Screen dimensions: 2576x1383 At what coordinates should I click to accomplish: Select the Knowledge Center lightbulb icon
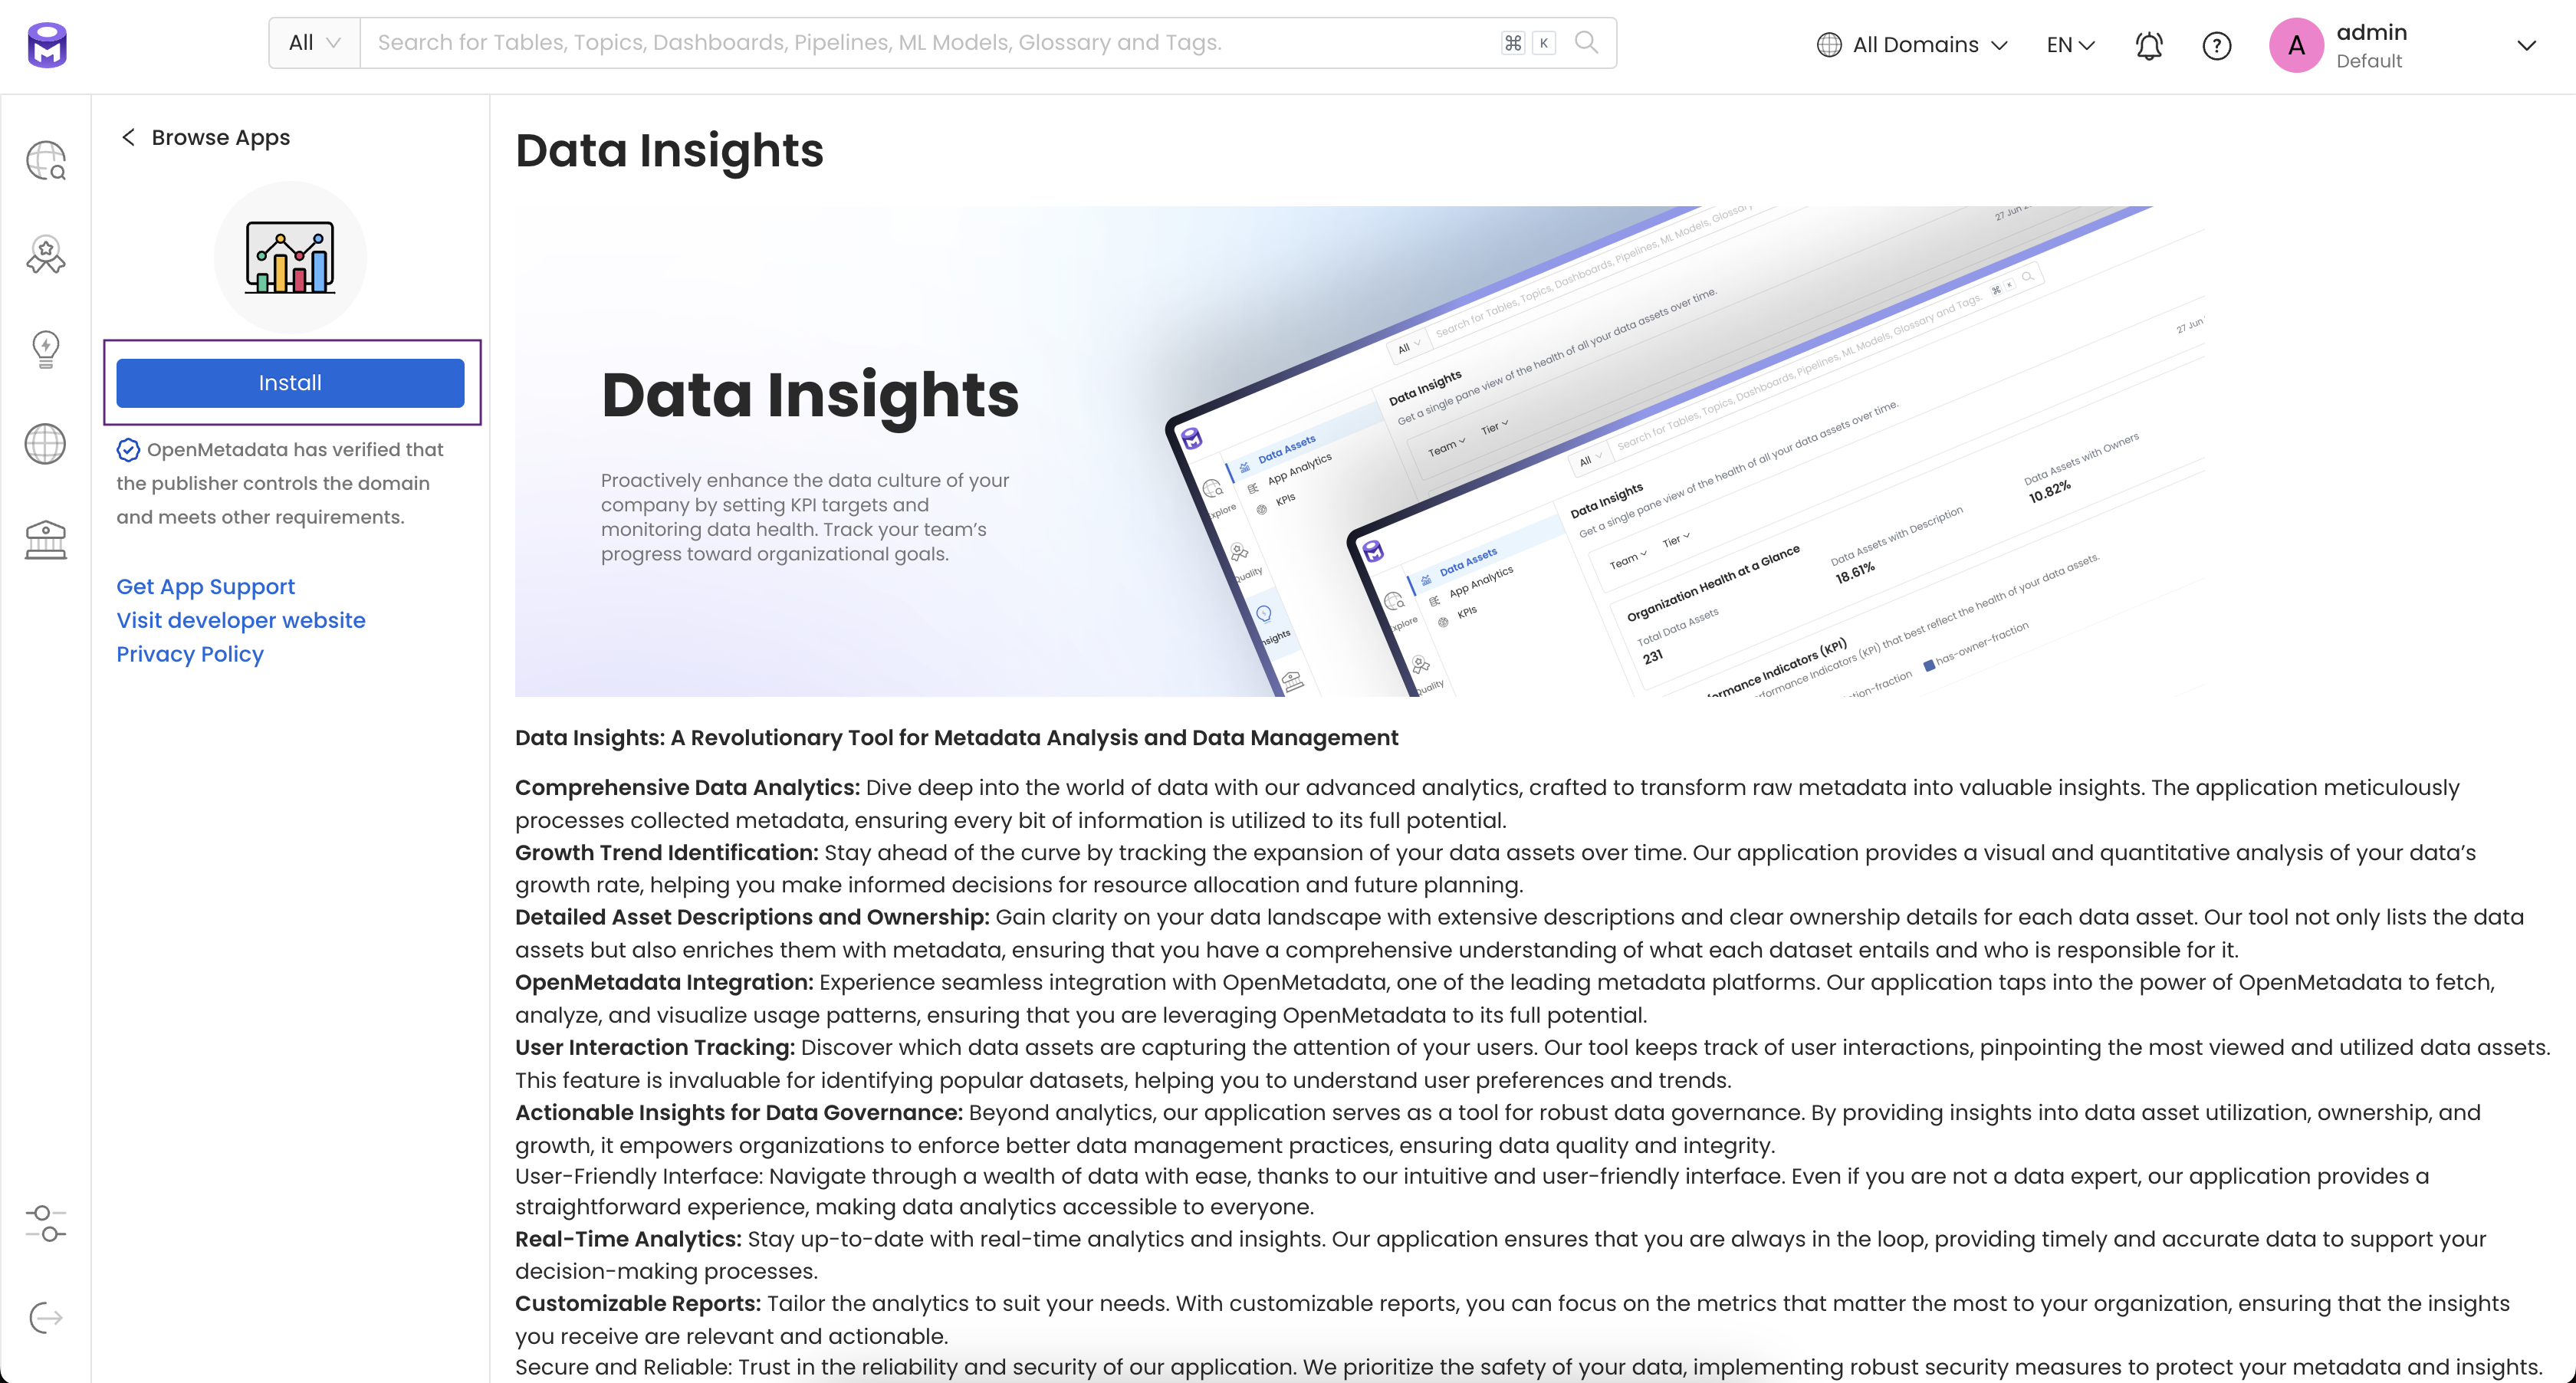pos(46,346)
